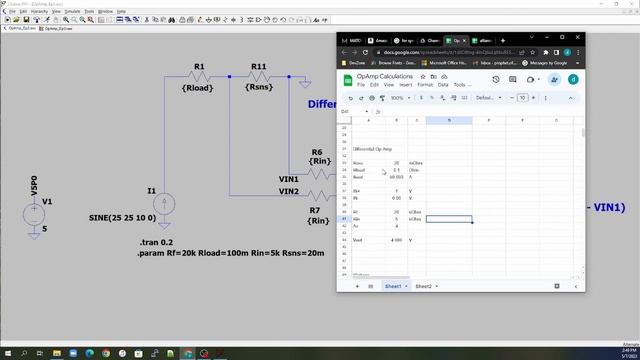Screen dimensions: 640x360
Task: Open the Sheet1 tab options arrow
Action: [x=406, y=287]
